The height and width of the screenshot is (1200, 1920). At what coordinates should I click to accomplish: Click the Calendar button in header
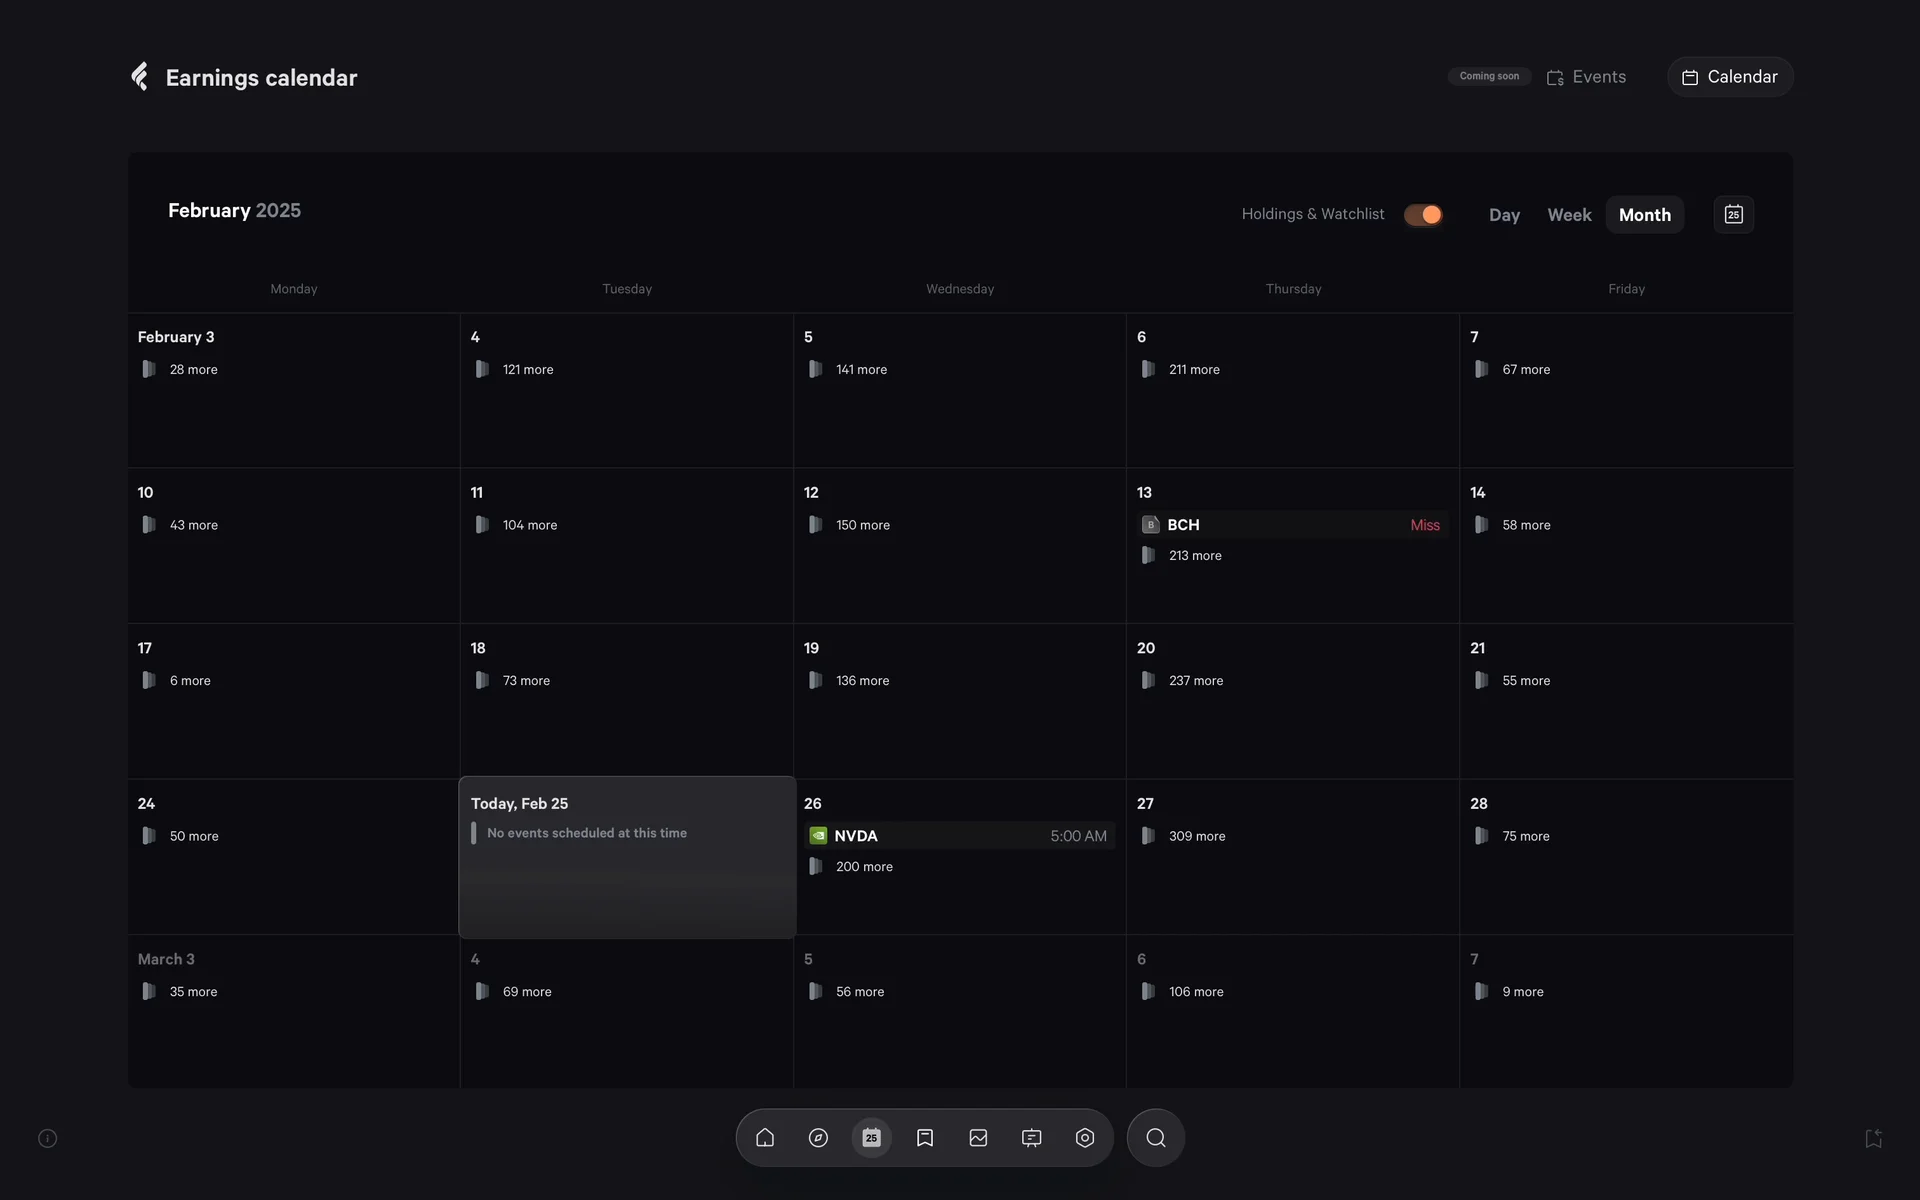(x=1729, y=77)
